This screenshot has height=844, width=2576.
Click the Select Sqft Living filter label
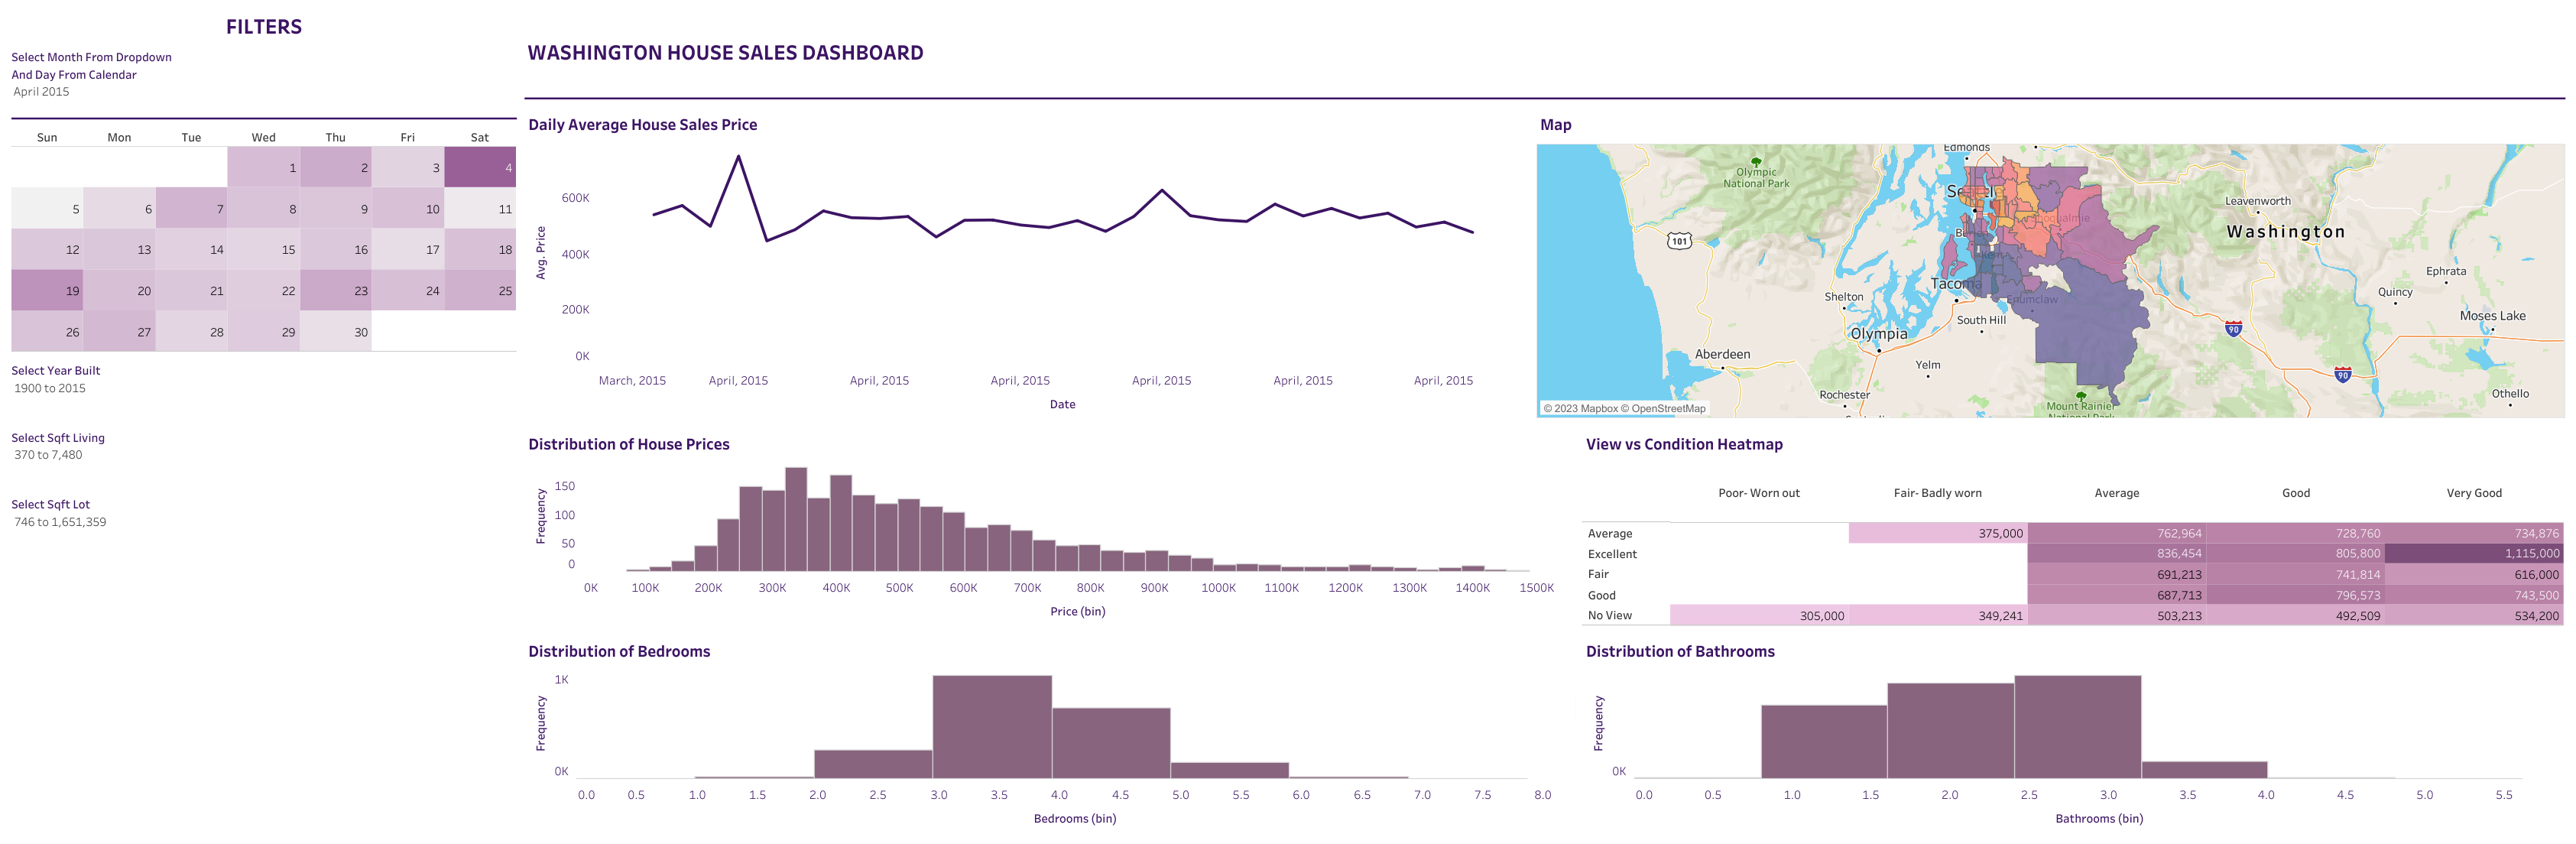57,437
